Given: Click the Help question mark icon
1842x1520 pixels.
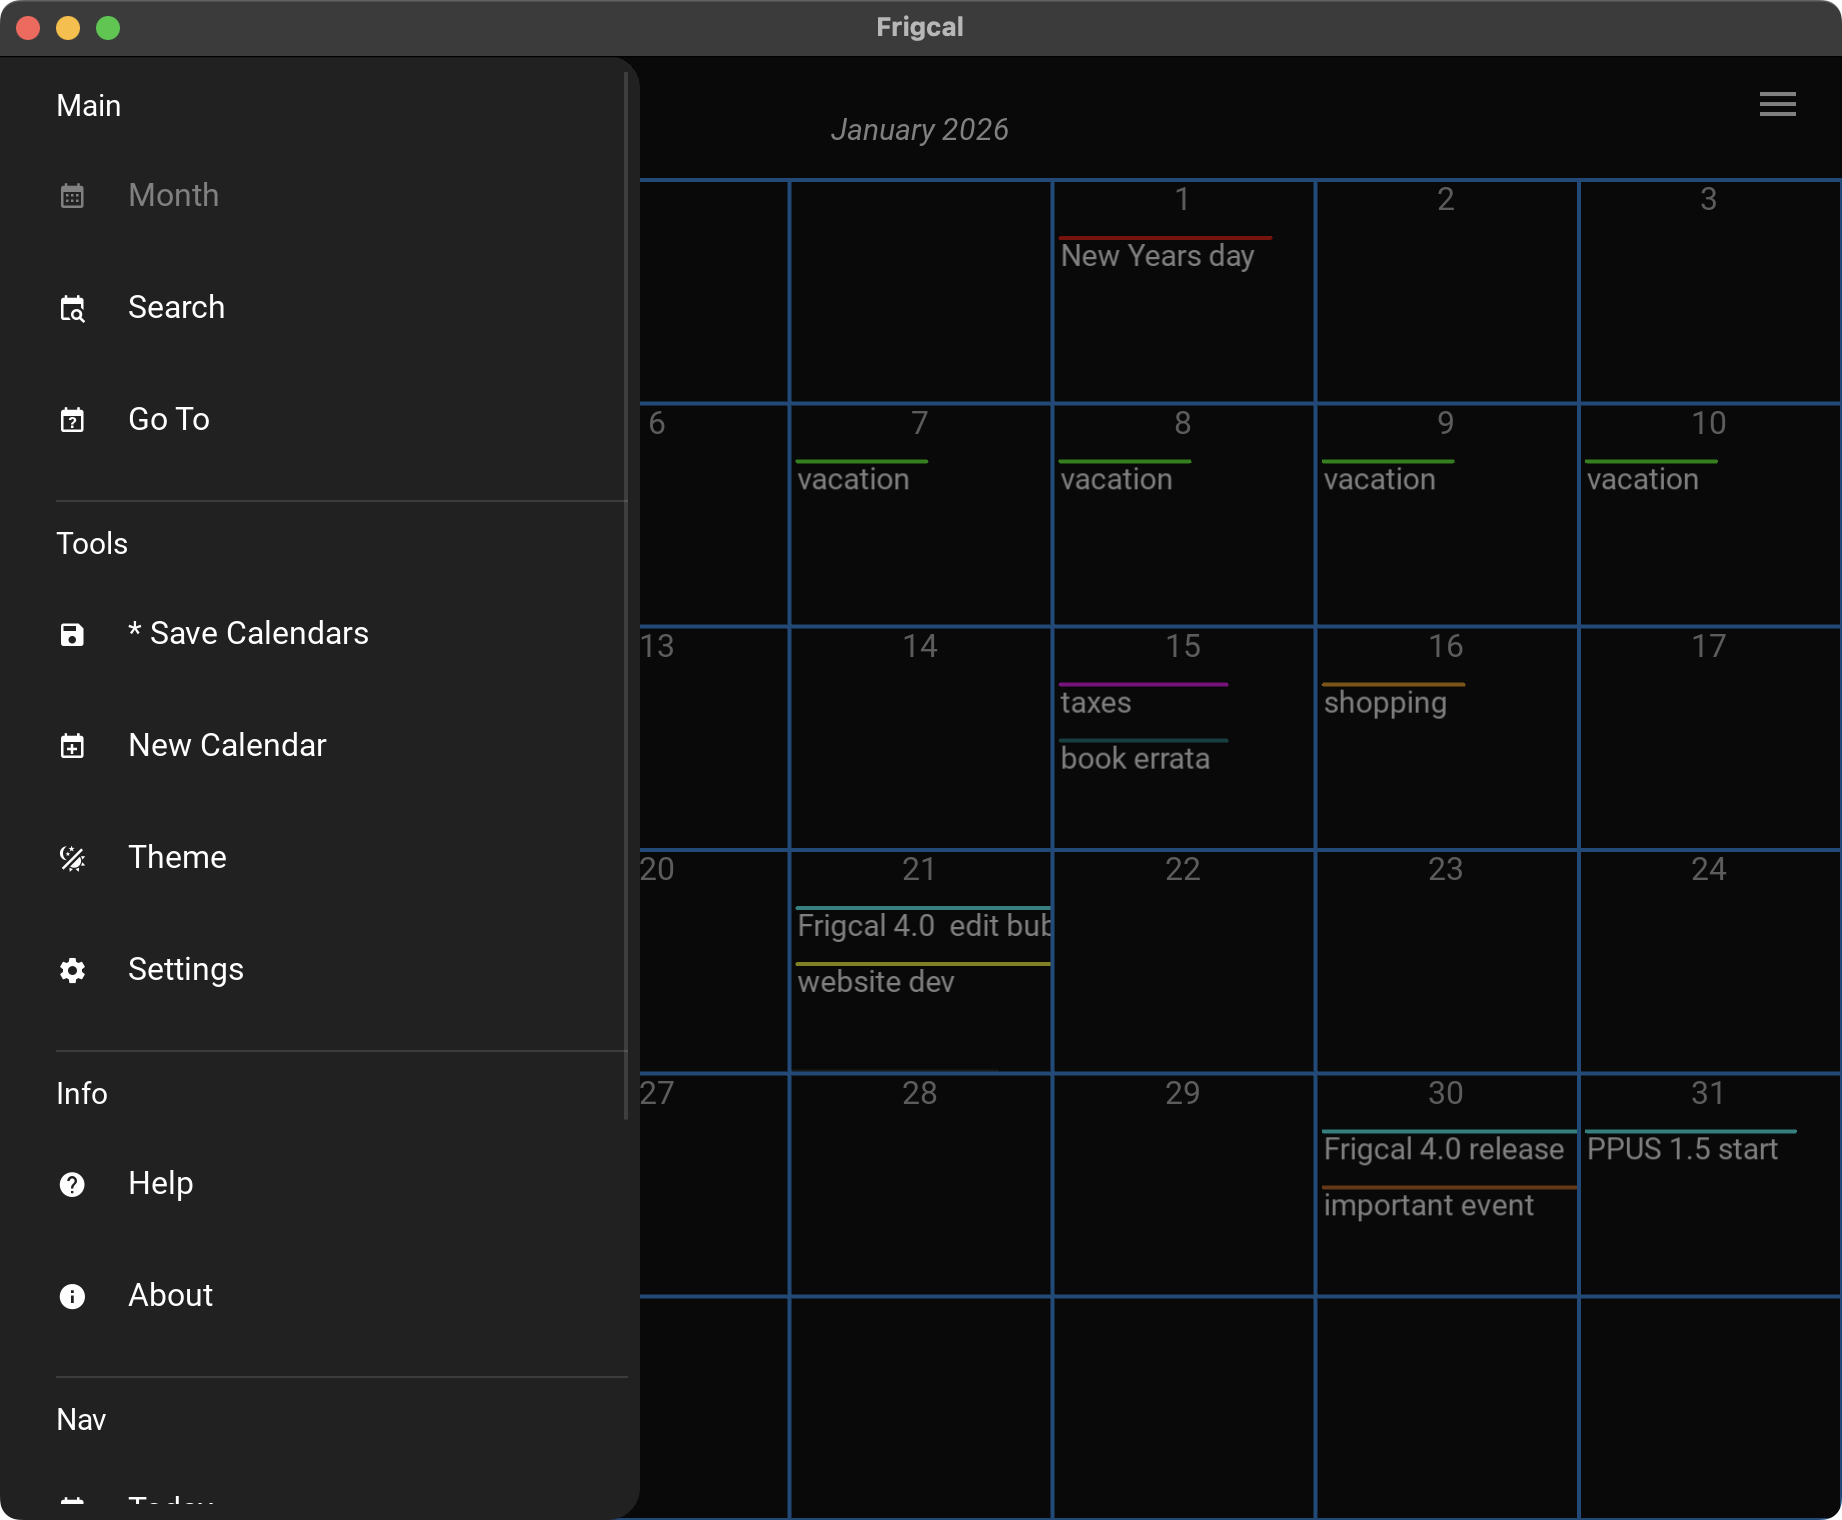Looking at the screenshot, I should pyautogui.click(x=72, y=1184).
